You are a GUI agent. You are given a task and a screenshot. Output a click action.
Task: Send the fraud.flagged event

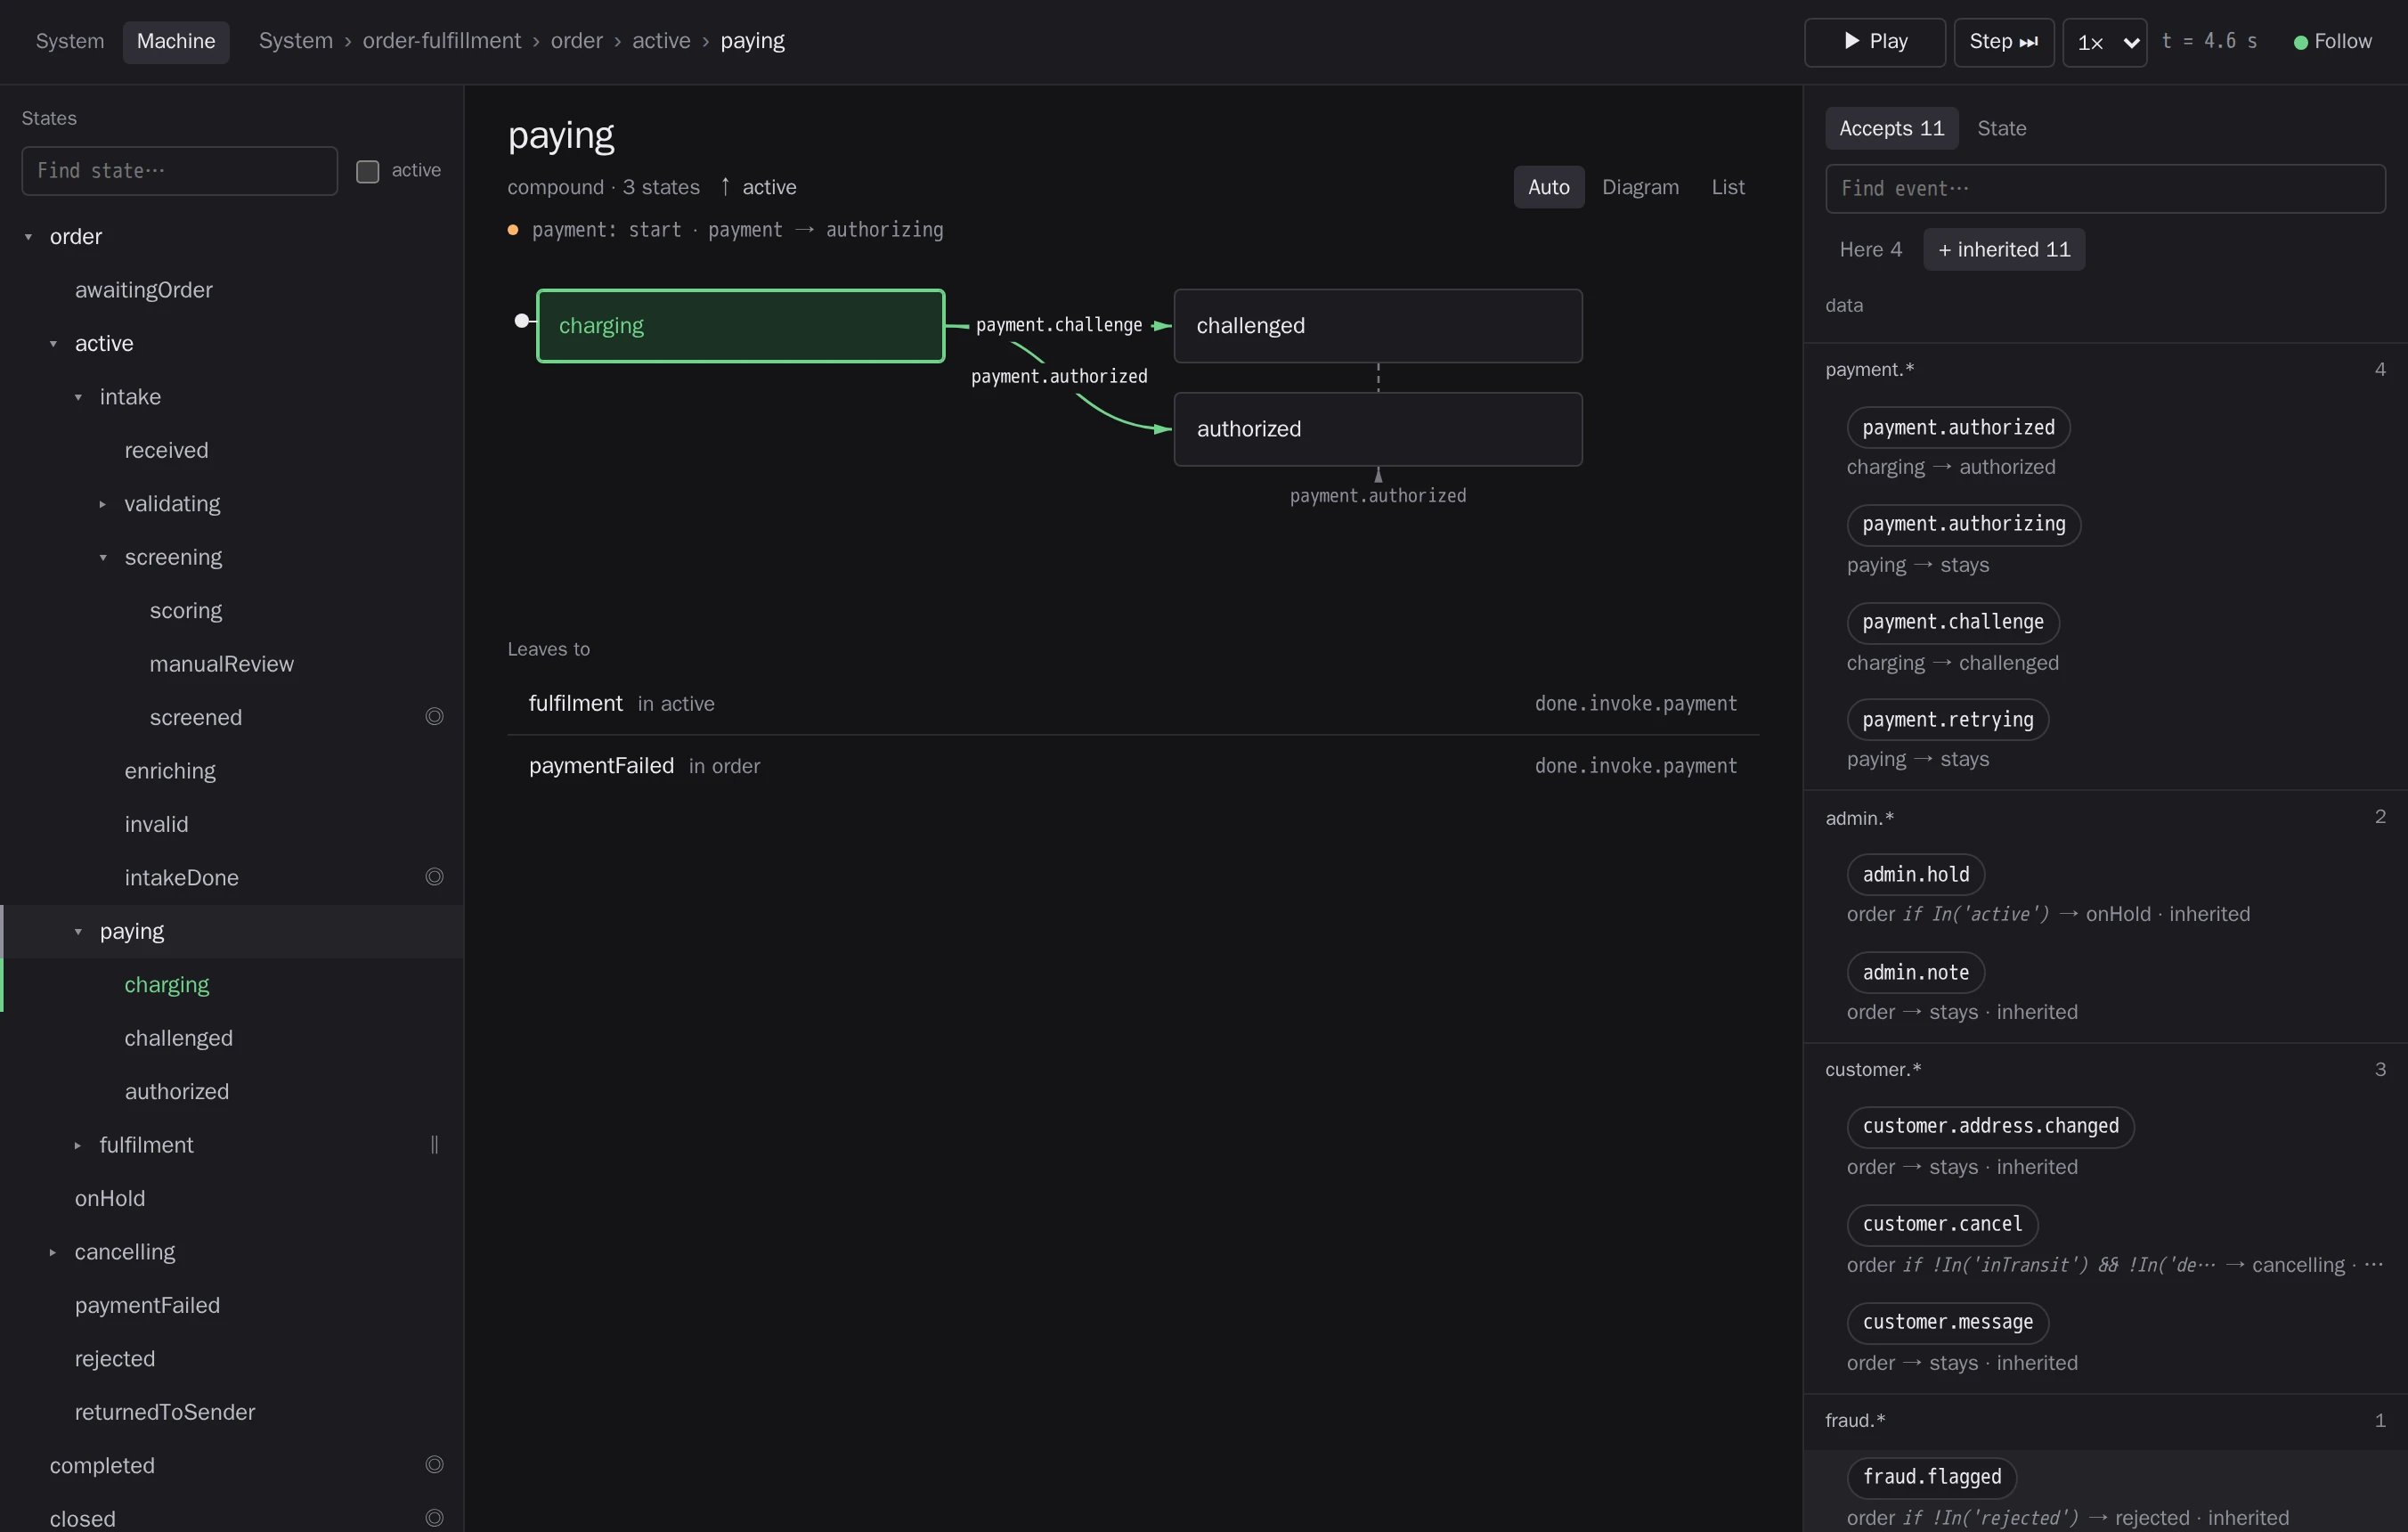(x=1931, y=1477)
